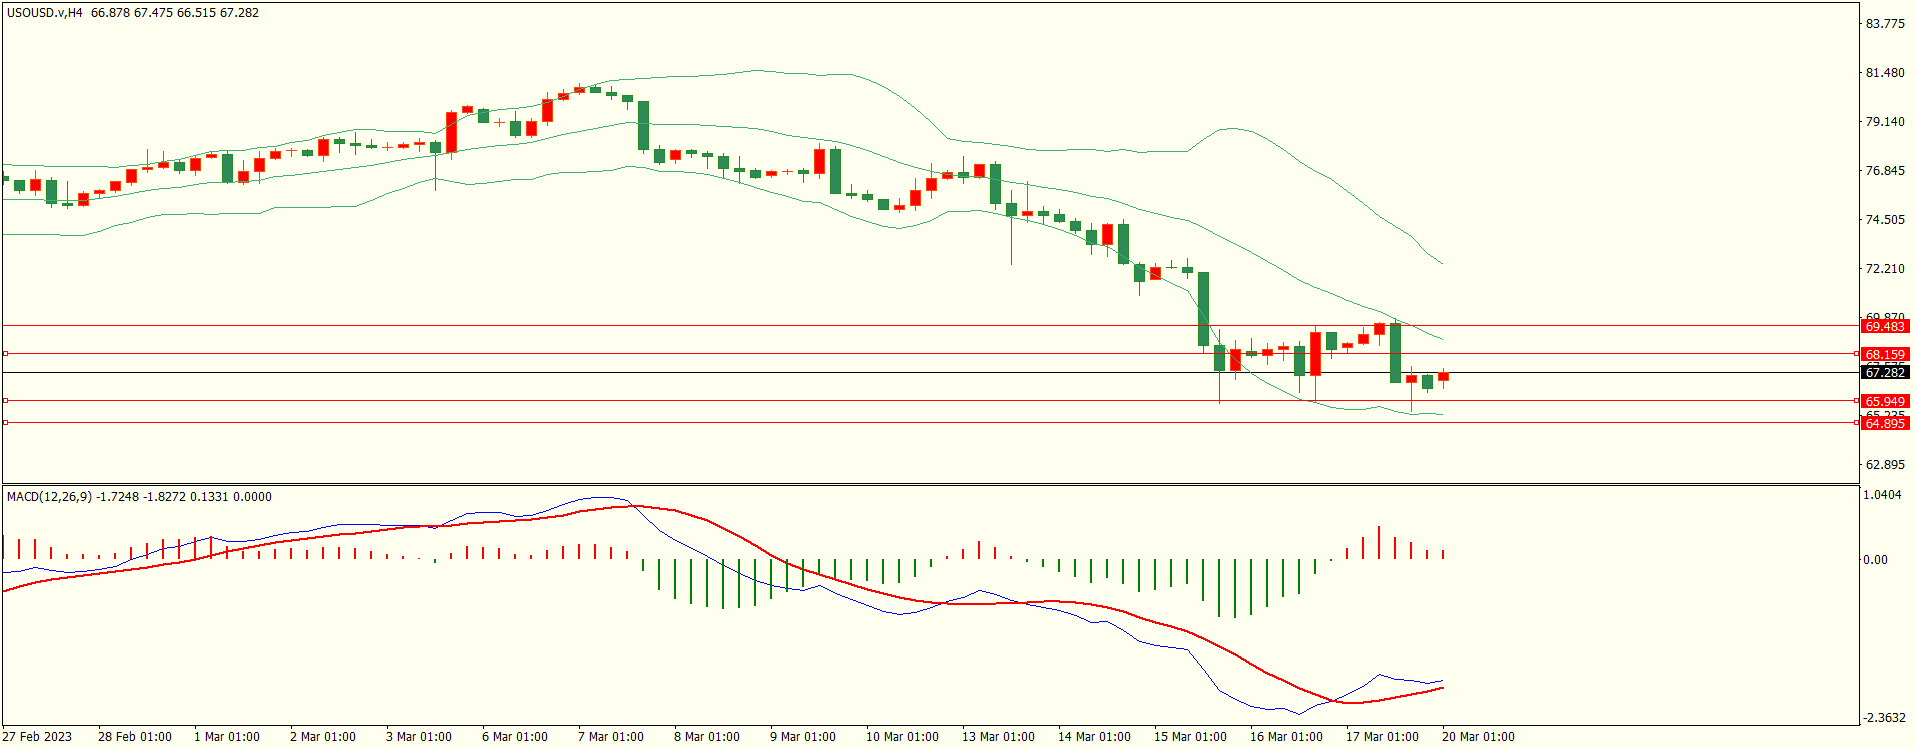Click the MACD scale value 1.0404

click(1883, 494)
